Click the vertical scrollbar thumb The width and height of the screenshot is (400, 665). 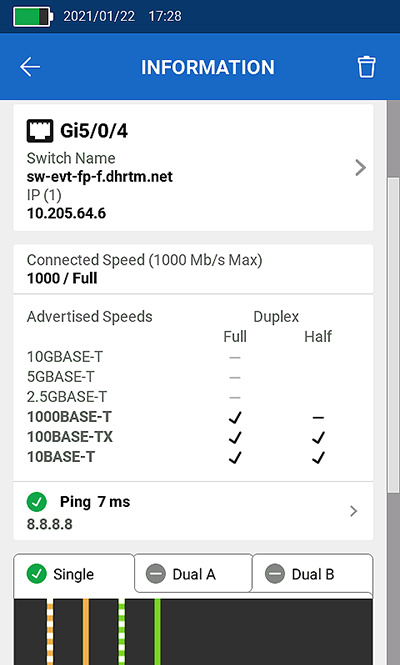pyautogui.click(x=393, y=335)
